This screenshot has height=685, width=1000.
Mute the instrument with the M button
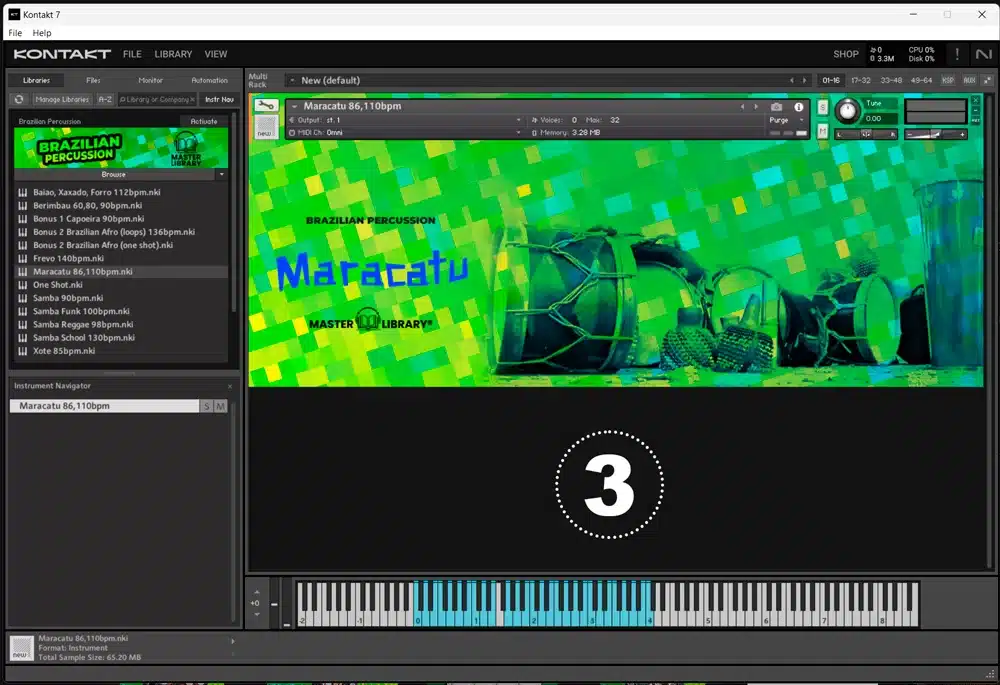pyautogui.click(x=823, y=131)
